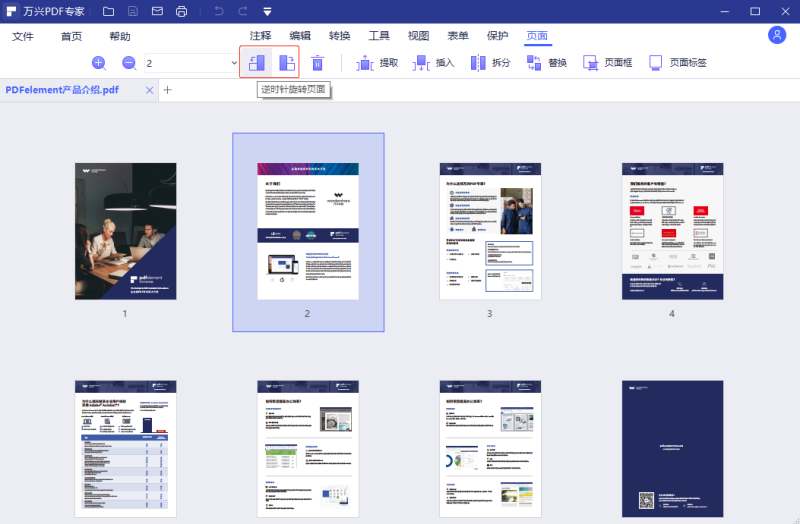Open the 首页 menu
The height and width of the screenshot is (524, 800).
[x=71, y=36]
